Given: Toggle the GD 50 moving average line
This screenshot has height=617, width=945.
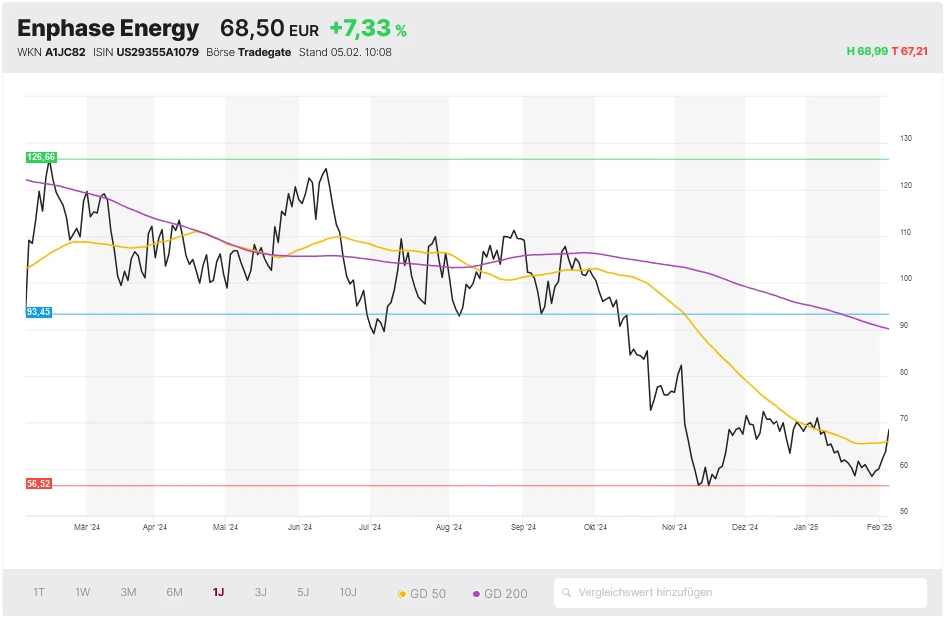Looking at the screenshot, I should [422, 594].
